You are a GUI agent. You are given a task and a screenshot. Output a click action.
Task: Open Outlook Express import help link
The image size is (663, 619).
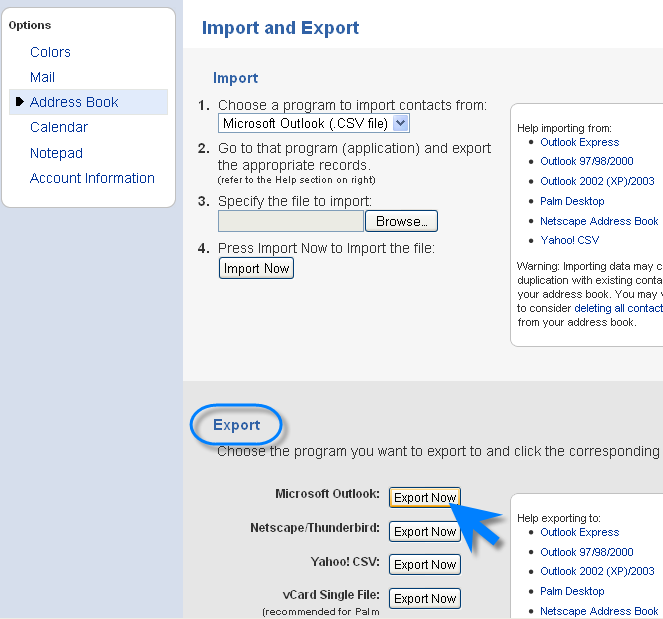coord(579,142)
